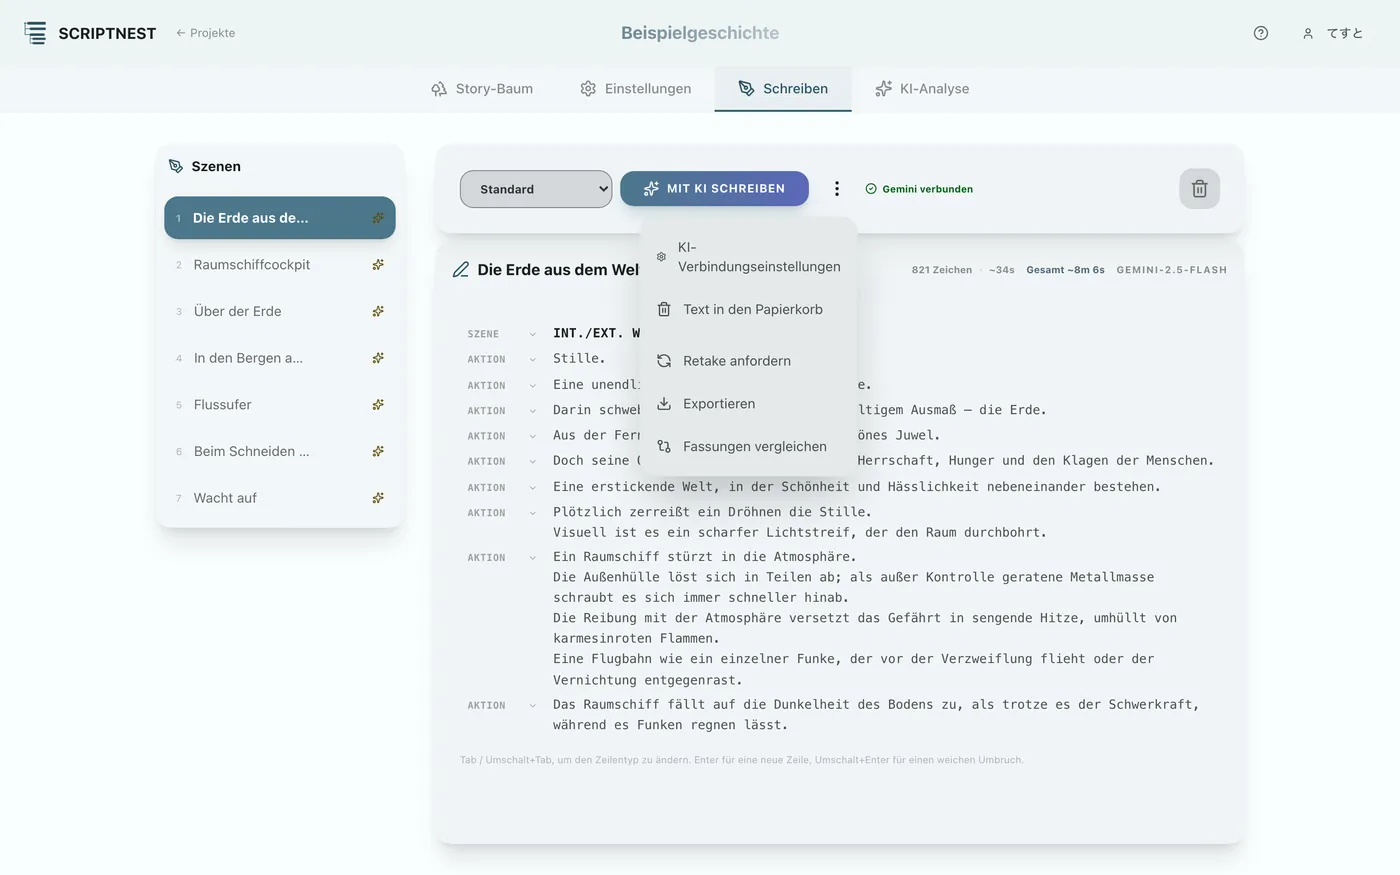
Task: Select Fassungen vergleichen menu entry
Action: pos(748,447)
